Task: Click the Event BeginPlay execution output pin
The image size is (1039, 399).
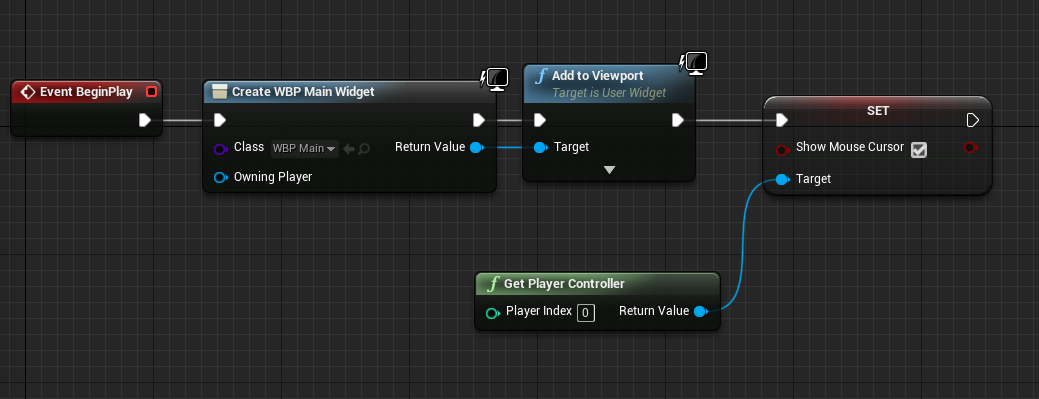Action: coord(145,120)
